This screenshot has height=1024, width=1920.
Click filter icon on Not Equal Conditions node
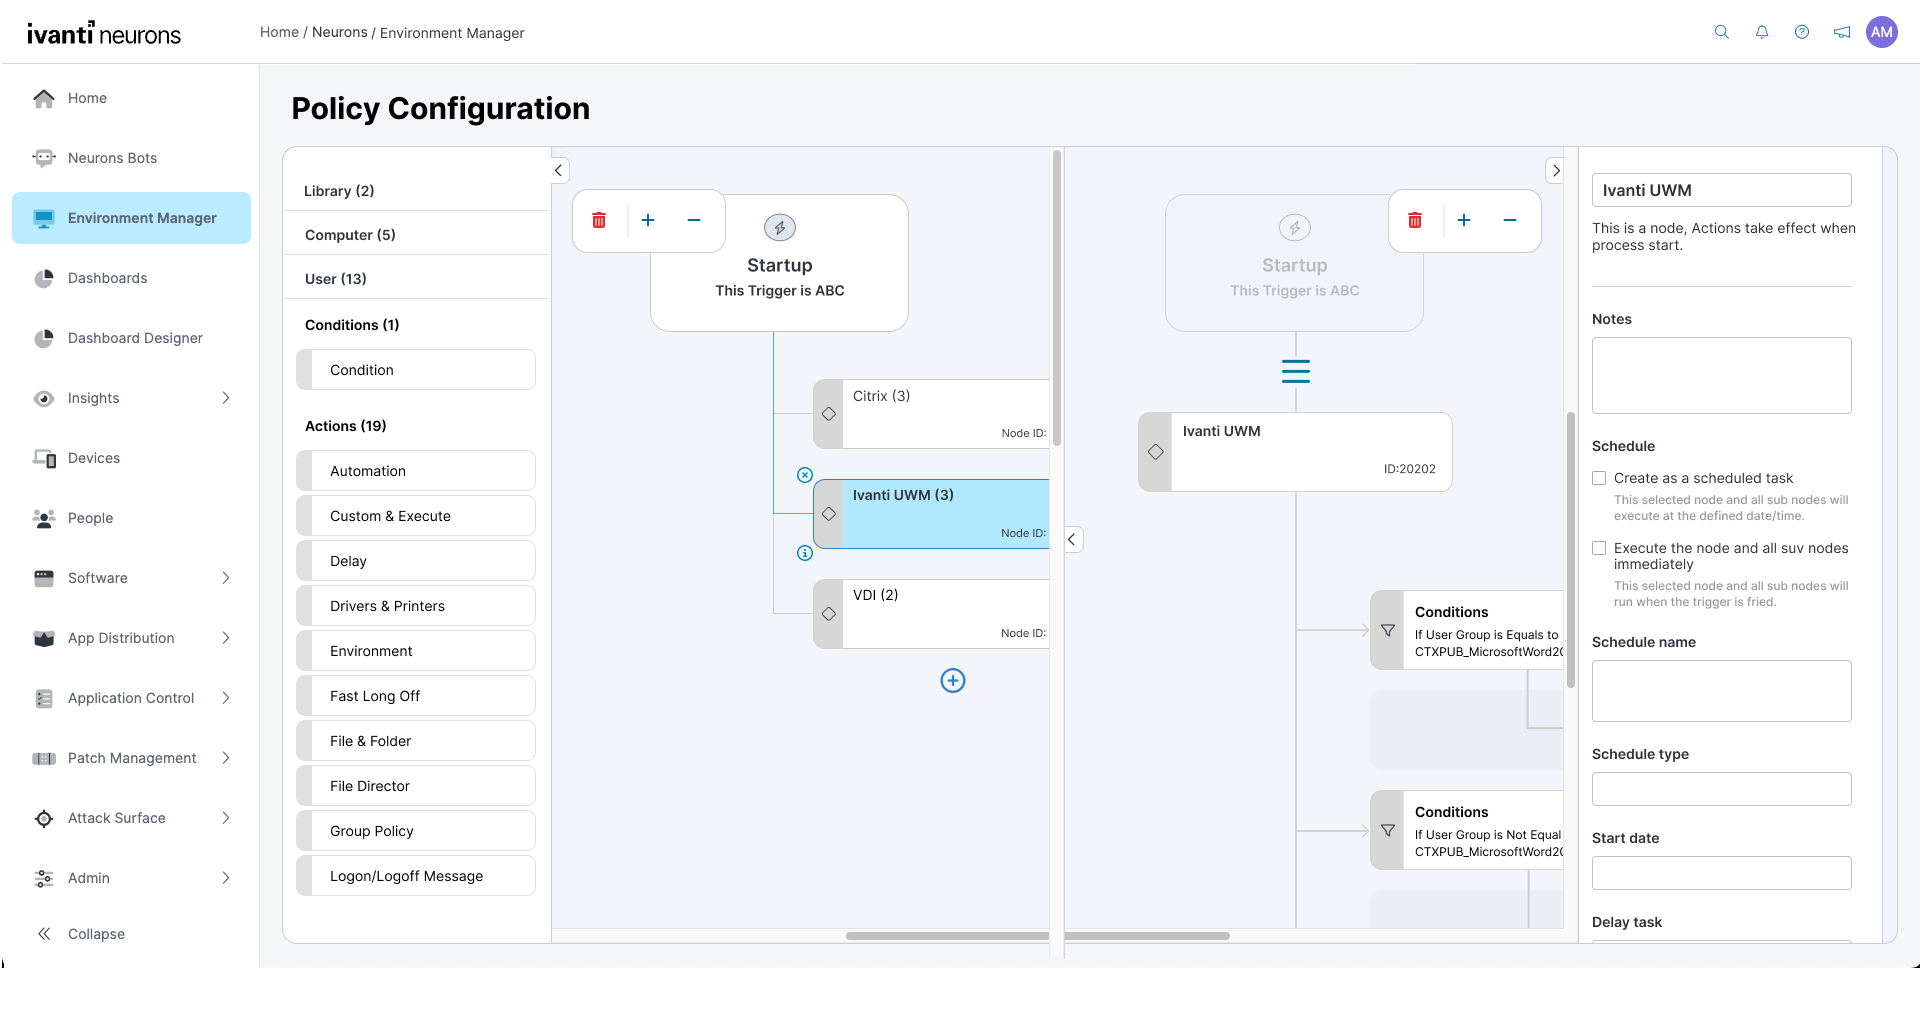point(1388,830)
